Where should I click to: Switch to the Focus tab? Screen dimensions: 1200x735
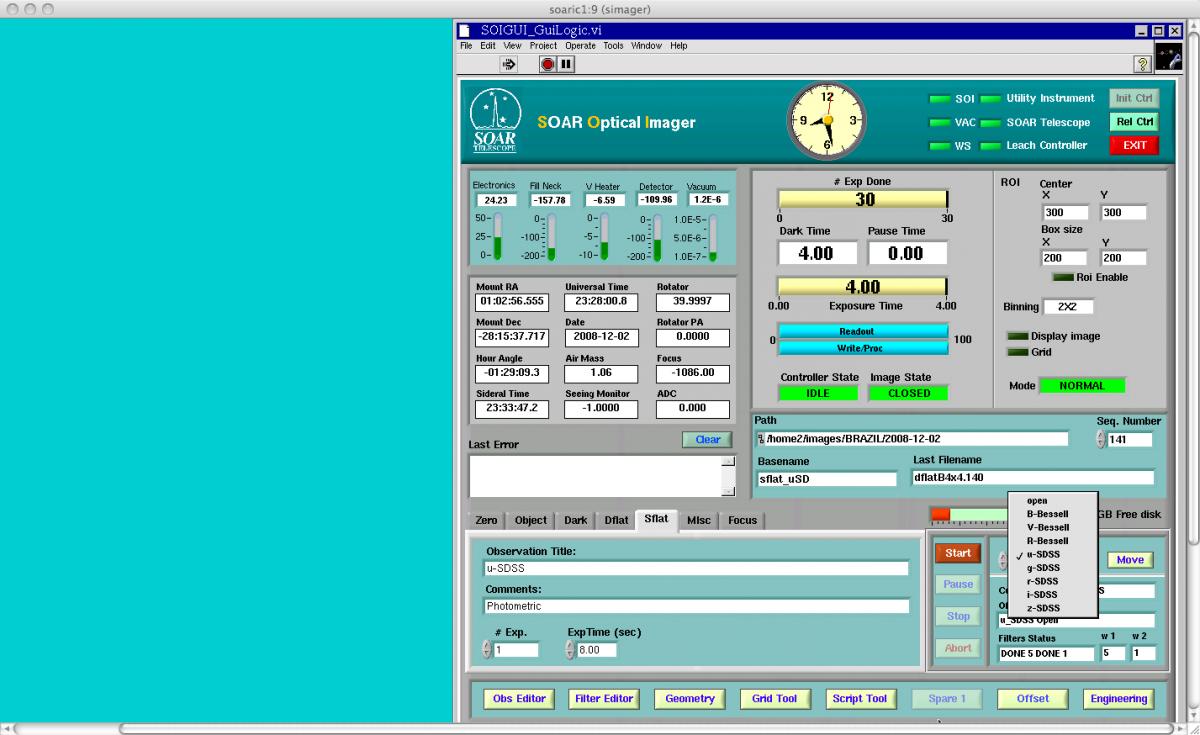click(742, 520)
